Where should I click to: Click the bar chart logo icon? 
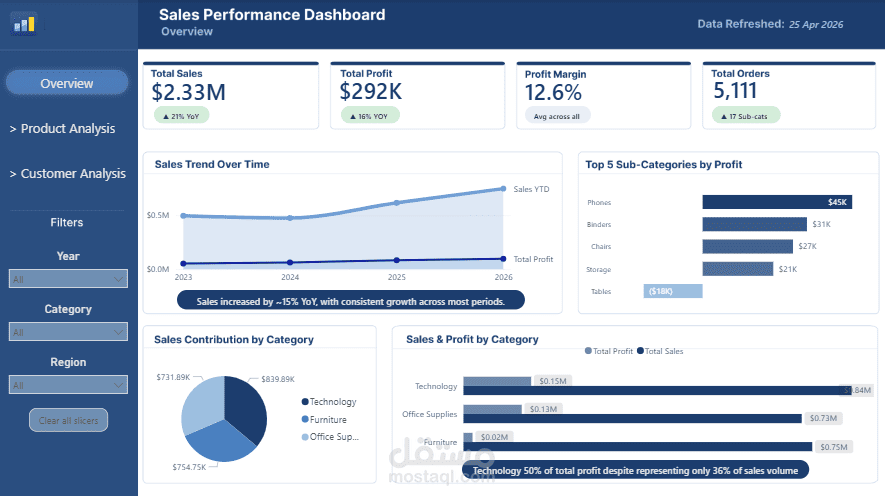tap(24, 24)
